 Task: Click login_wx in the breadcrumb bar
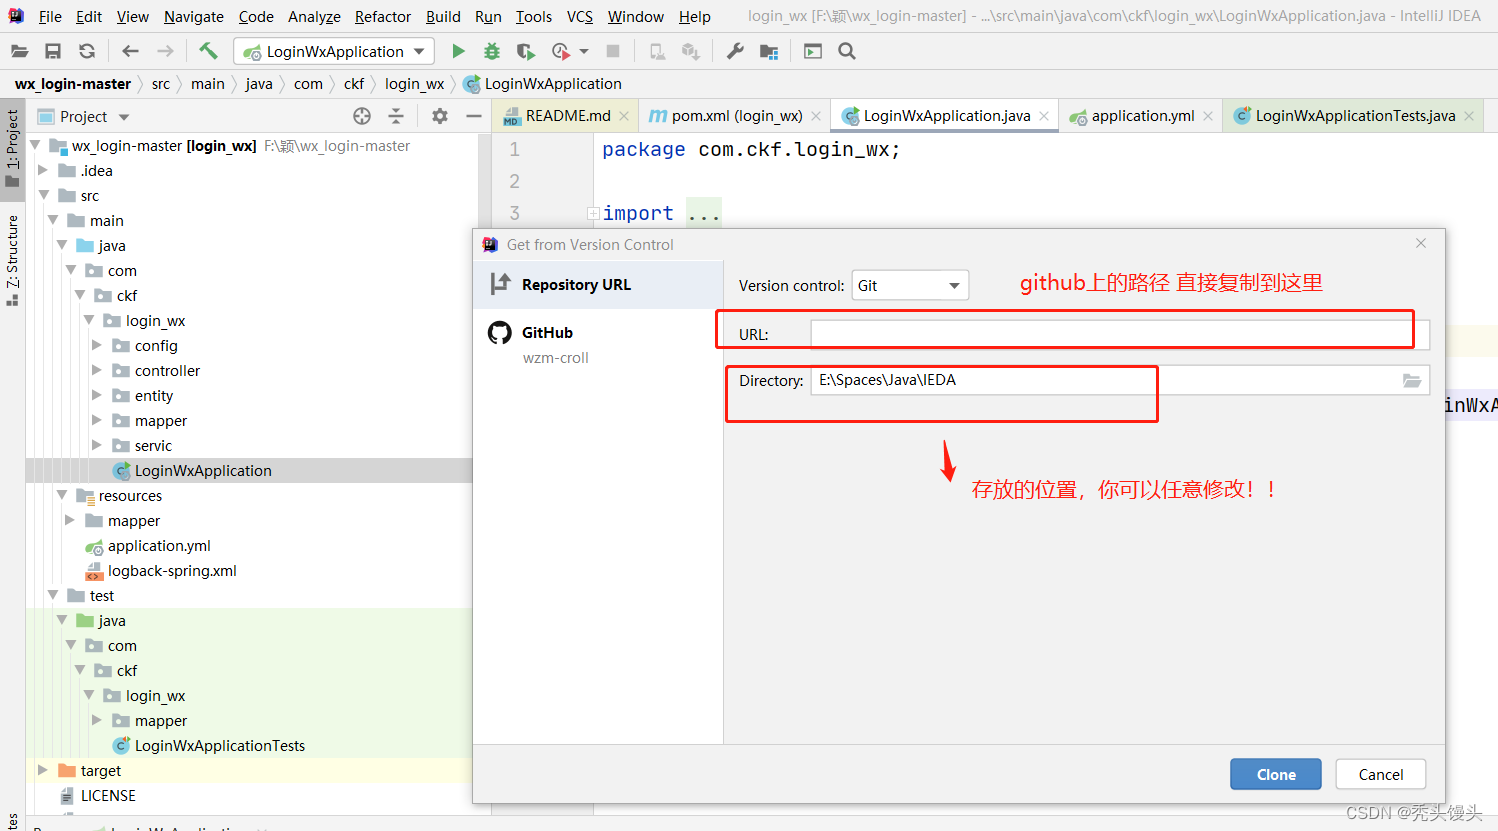click(414, 84)
